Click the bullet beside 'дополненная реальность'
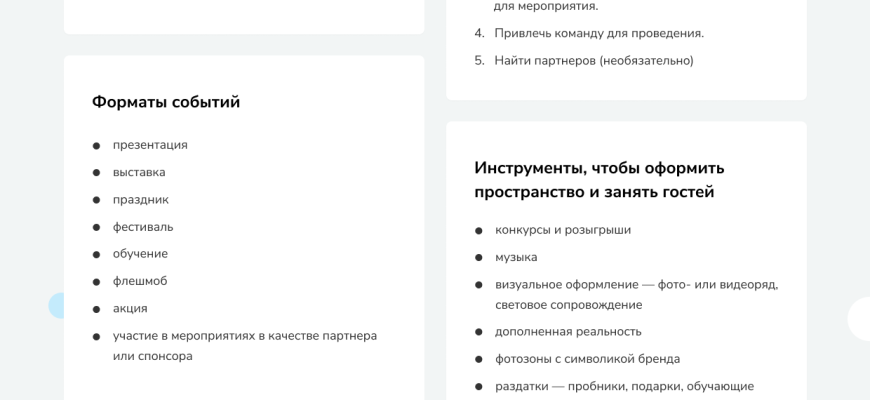The image size is (870, 400). (479, 332)
